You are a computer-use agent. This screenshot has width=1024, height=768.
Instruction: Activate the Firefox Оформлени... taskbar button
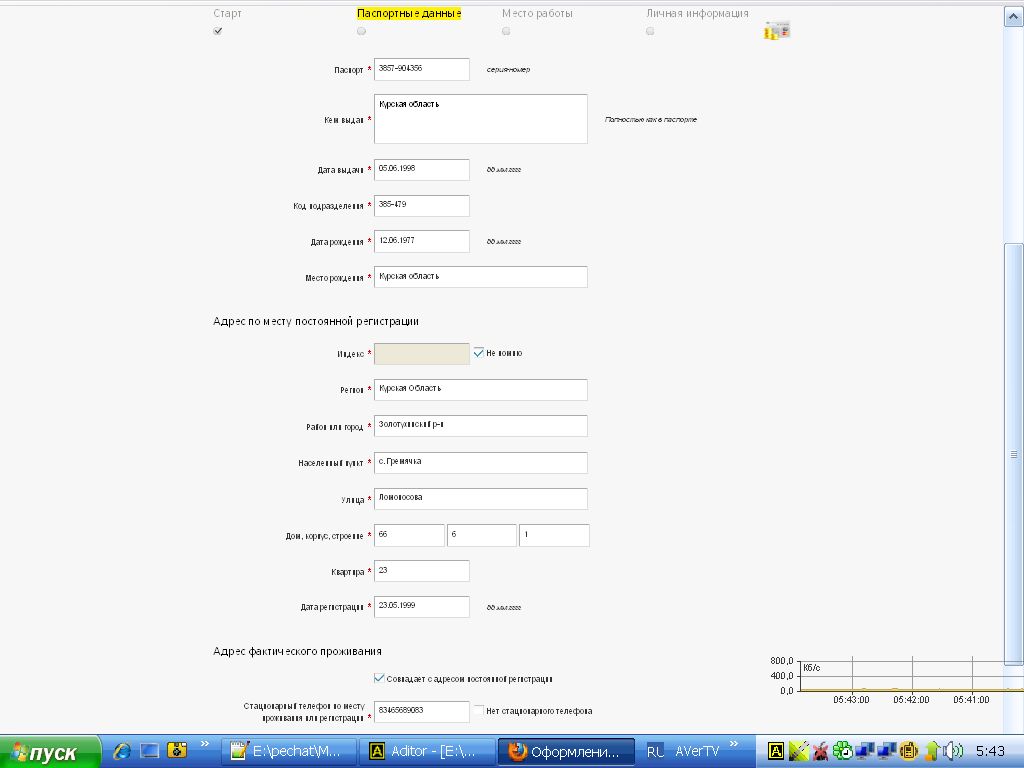pos(566,752)
